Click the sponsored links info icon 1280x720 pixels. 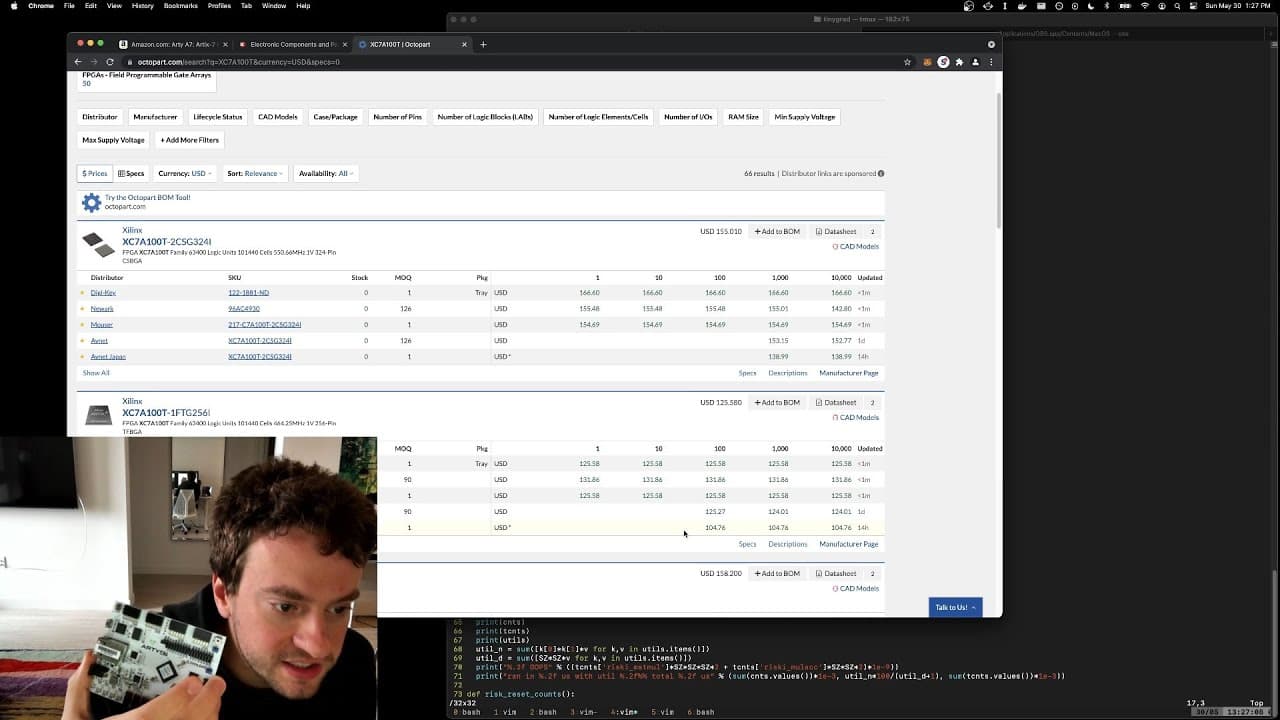coord(881,173)
